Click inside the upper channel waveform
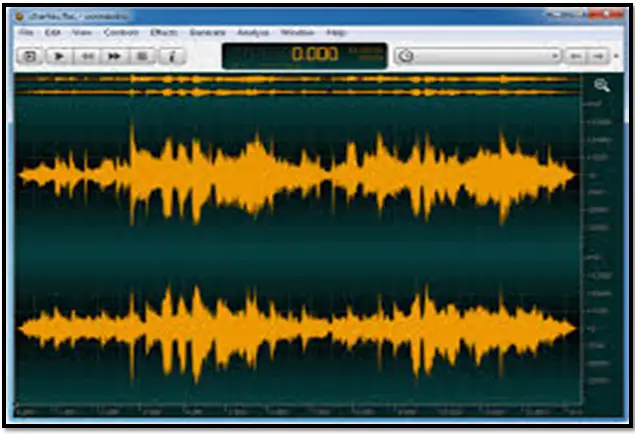 (x=300, y=175)
